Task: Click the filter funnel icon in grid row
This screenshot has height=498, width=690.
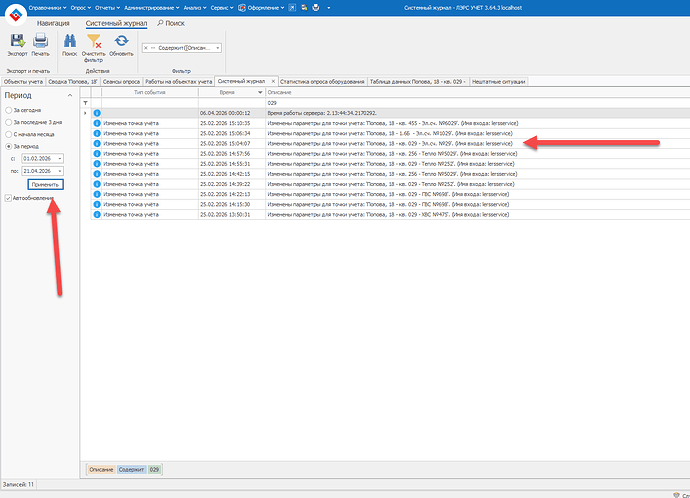Action: pyautogui.click(x=85, y=103)
